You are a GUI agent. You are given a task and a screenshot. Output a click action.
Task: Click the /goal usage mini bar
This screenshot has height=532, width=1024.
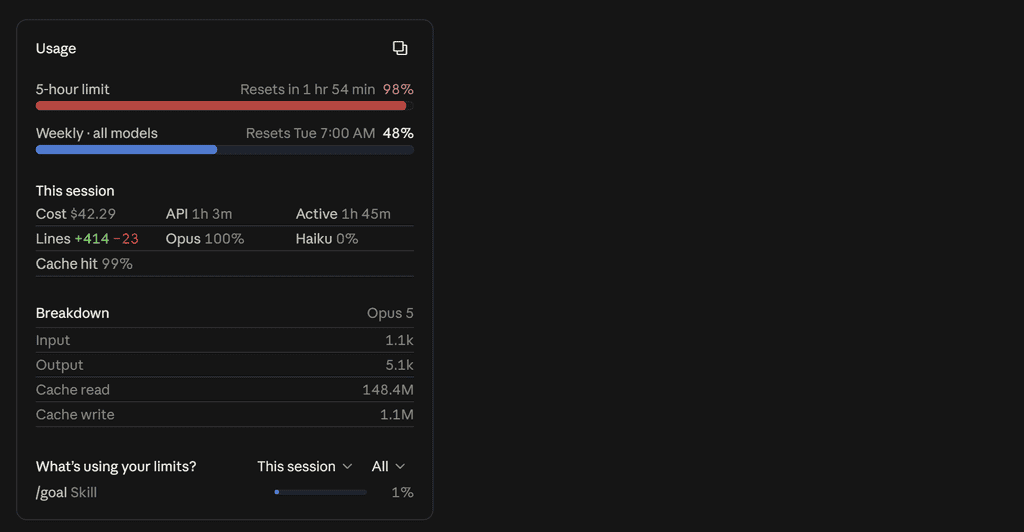click(321, 492)
